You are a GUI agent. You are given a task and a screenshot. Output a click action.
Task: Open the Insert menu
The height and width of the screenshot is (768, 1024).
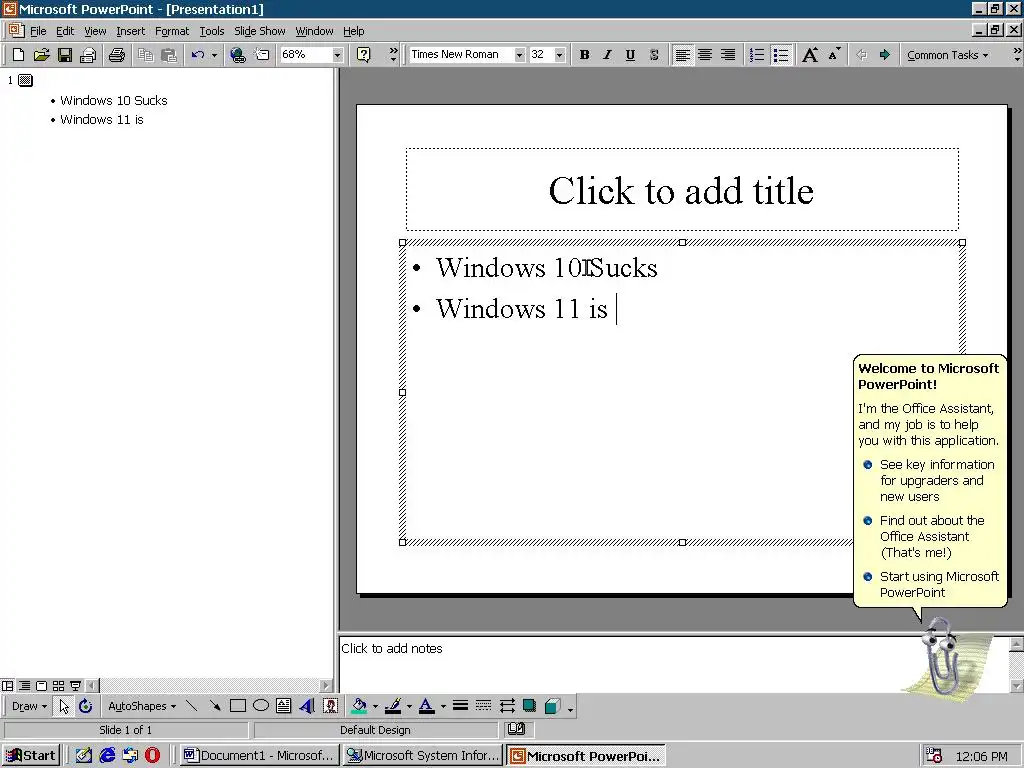[x=131, y=31]
